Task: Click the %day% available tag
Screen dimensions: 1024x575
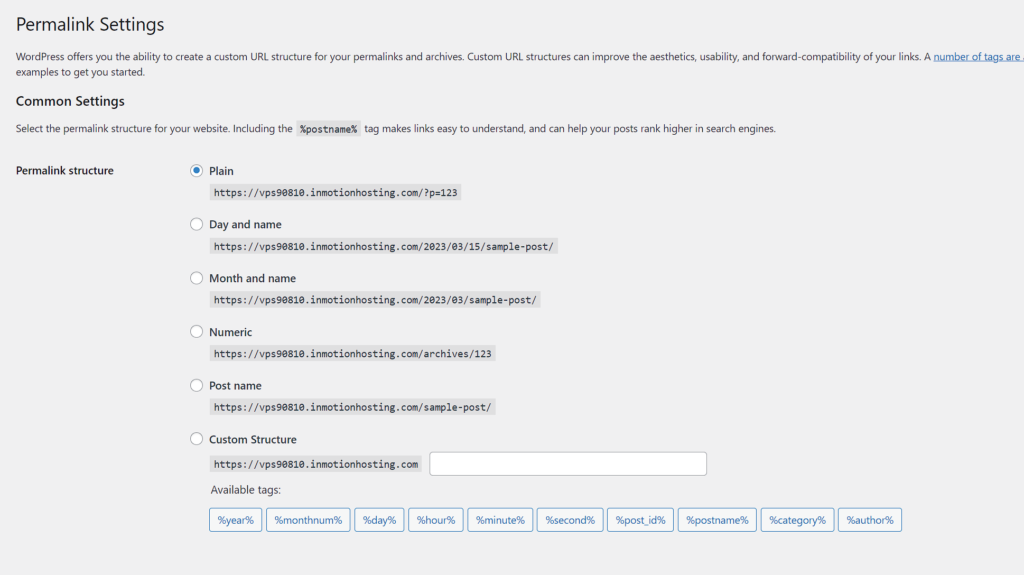Action: 380,520
